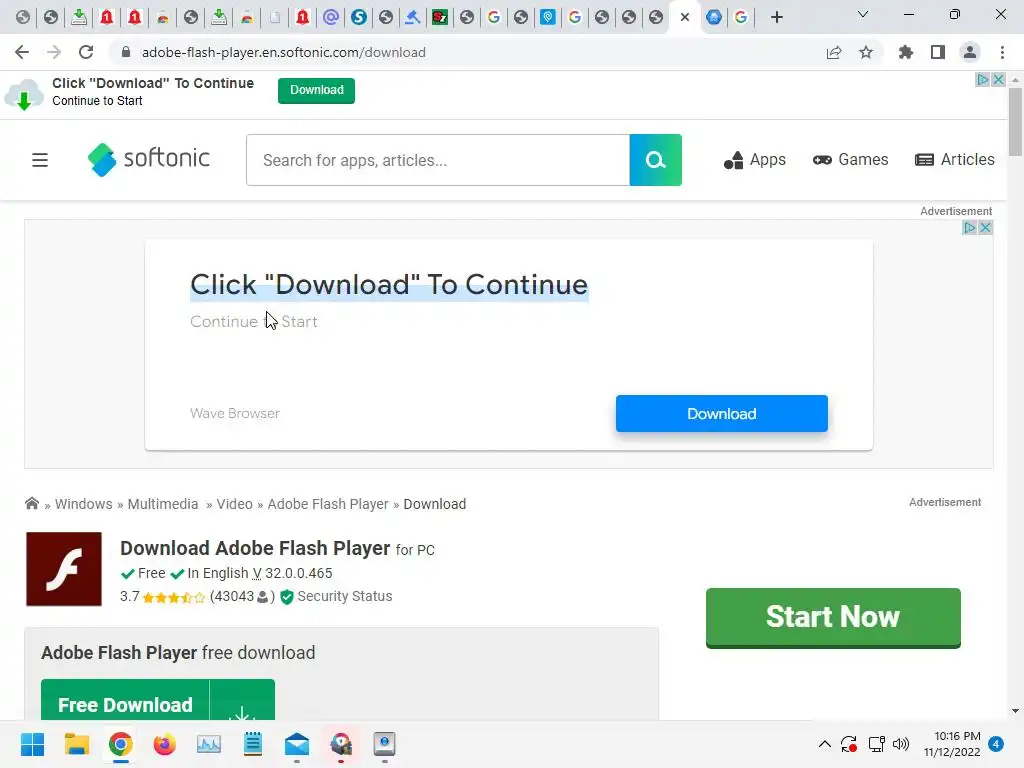Click the Wave Browser ad label

coord(235,413)
